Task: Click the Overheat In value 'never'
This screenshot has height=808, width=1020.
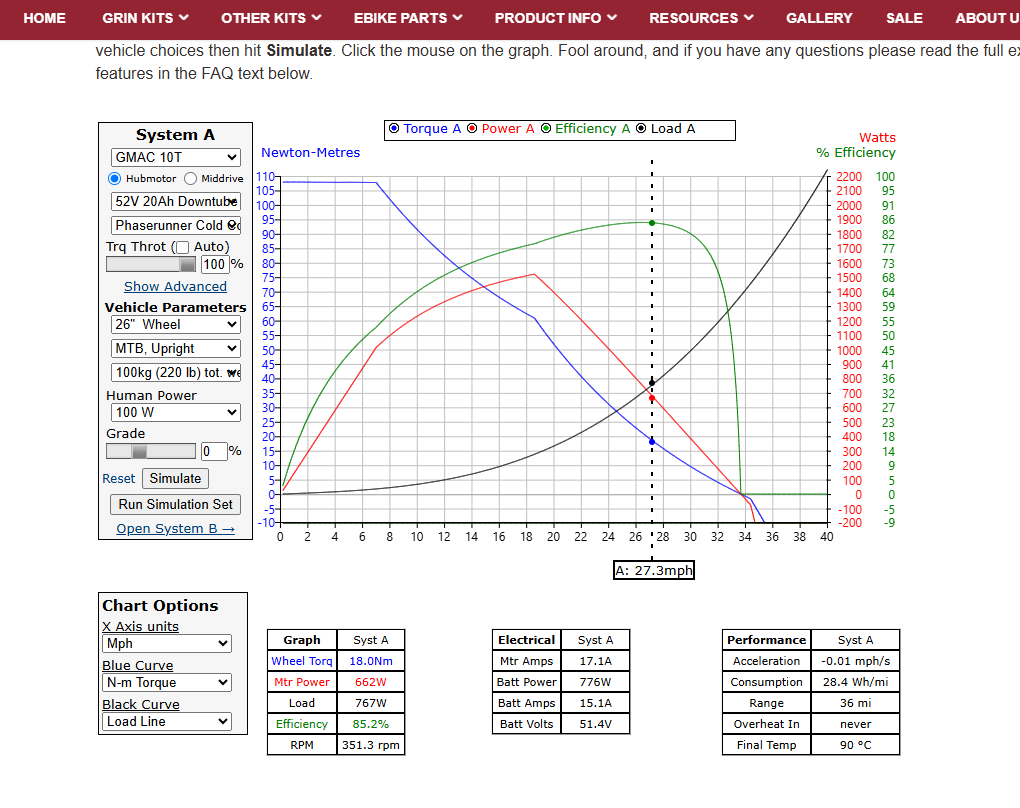Action: tap(855, 724)
